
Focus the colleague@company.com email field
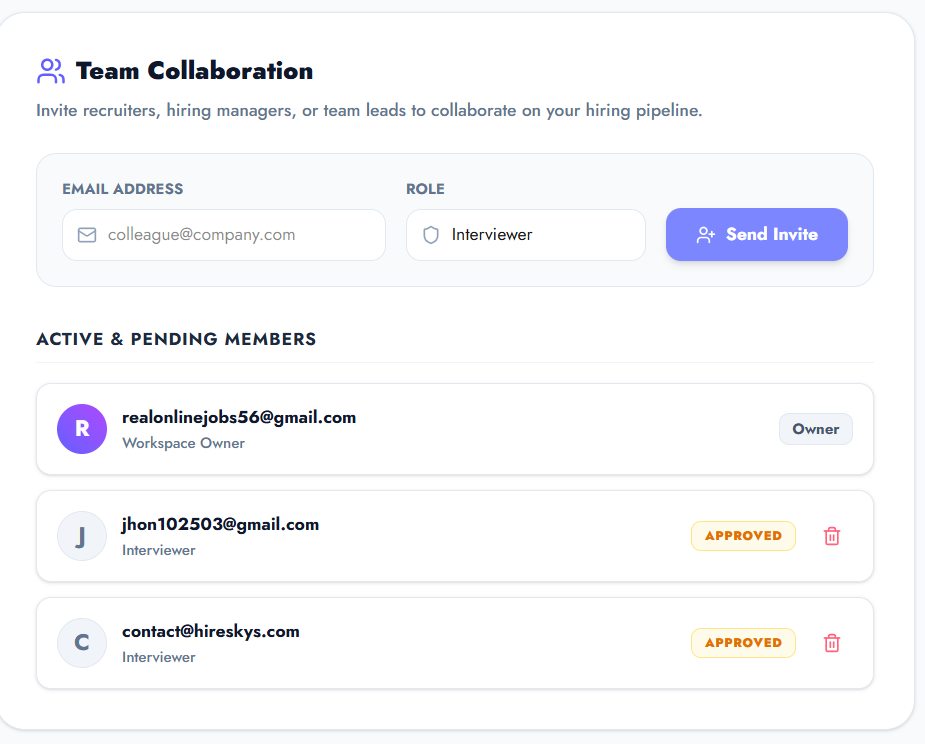pos(224,235)
